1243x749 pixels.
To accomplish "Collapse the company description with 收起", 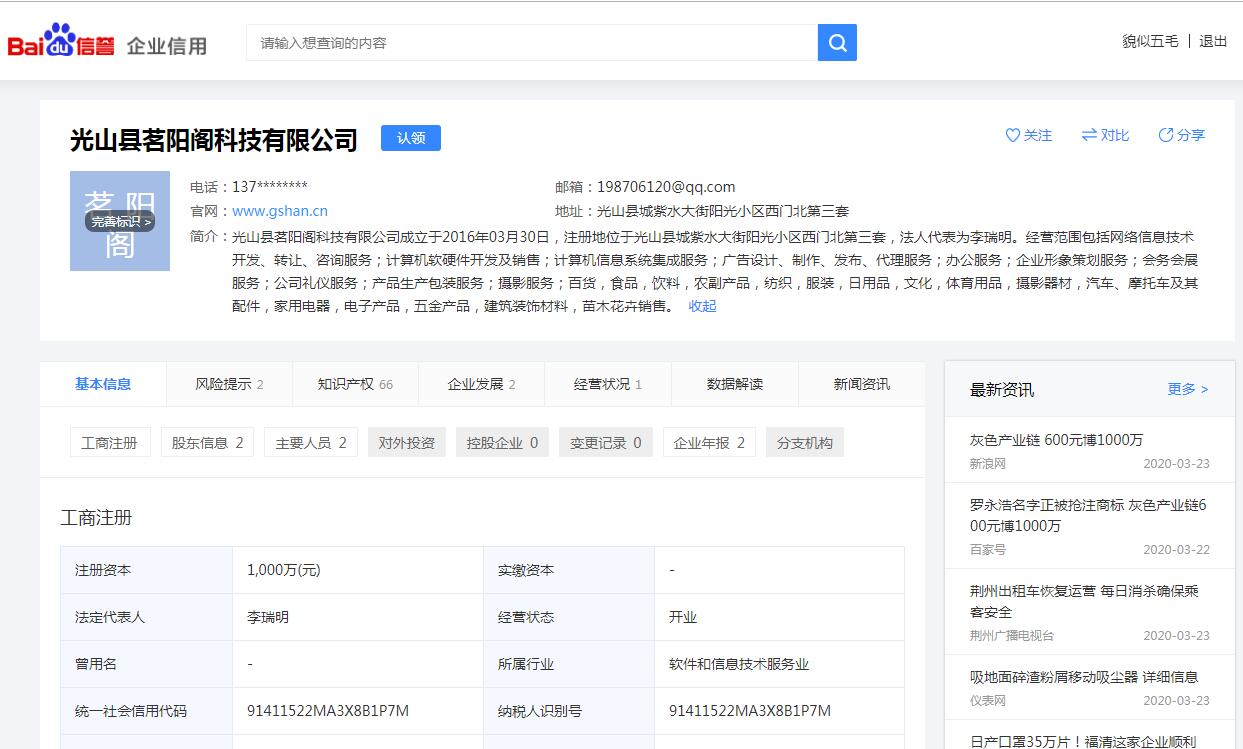I will tap(702, 306).
